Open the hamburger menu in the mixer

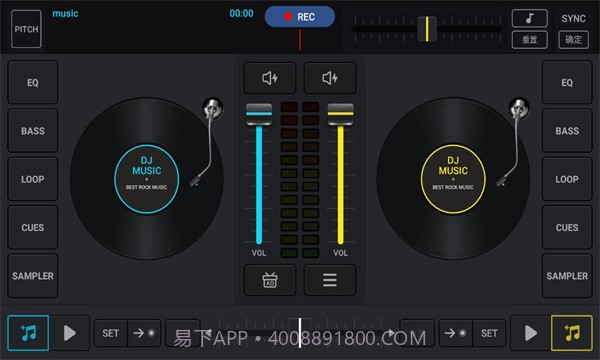pyautogui.click(x=330, y=280)
